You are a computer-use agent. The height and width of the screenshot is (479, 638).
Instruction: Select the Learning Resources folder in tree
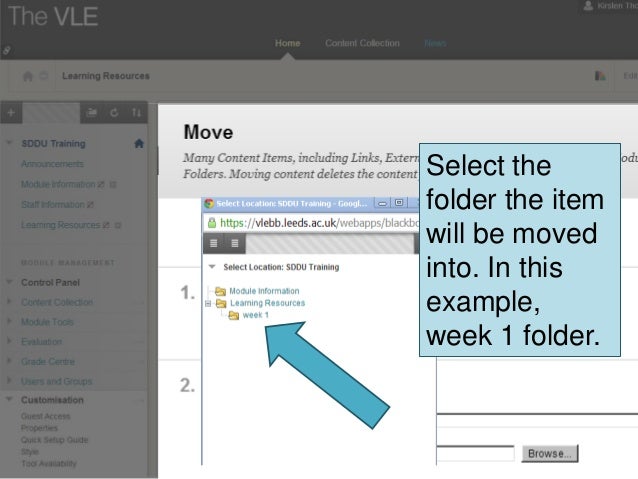pos(267,303)
